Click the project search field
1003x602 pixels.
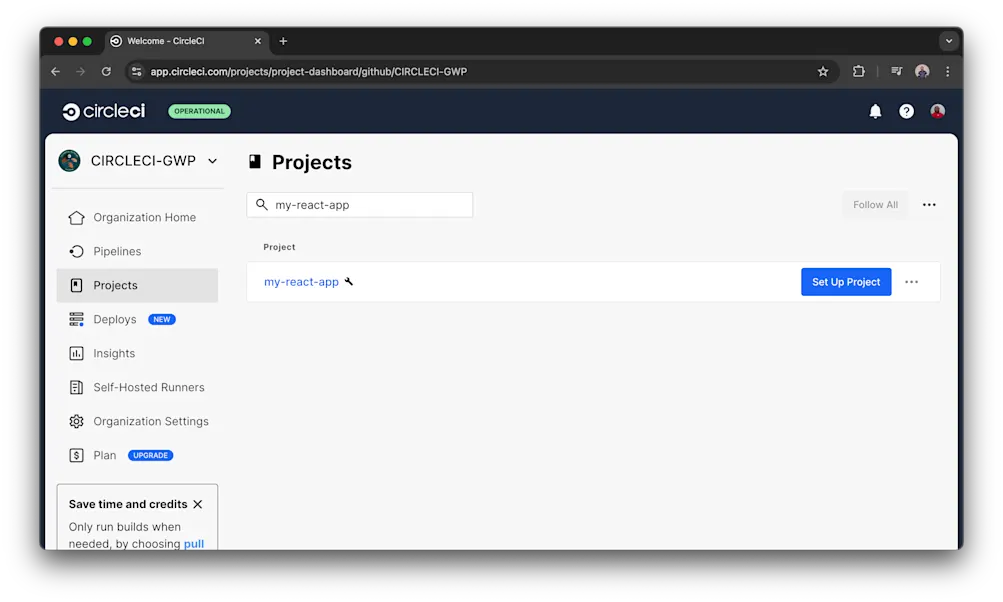(359, 204)
